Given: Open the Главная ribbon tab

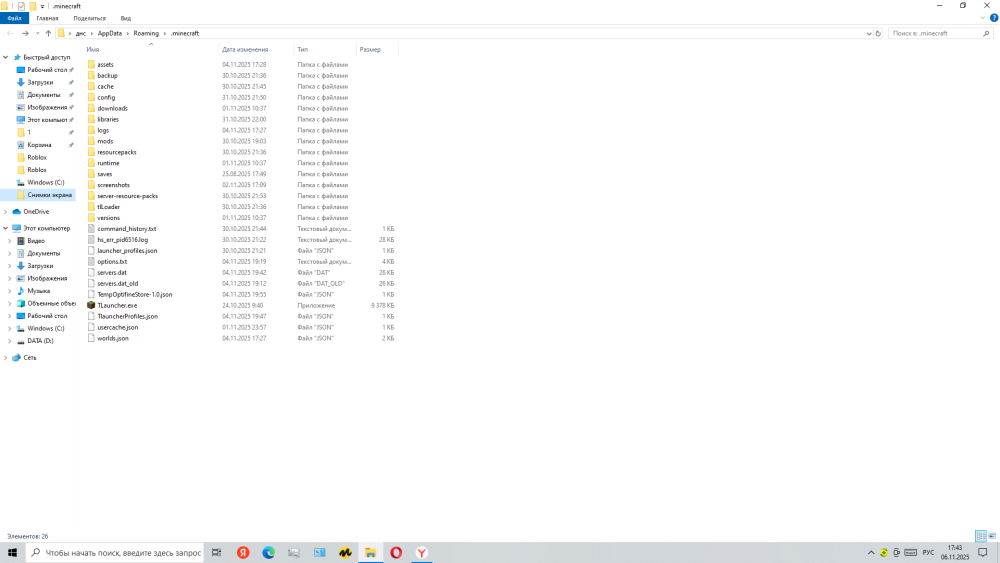Looking at the screenshot, I should (x=47, y=18).
